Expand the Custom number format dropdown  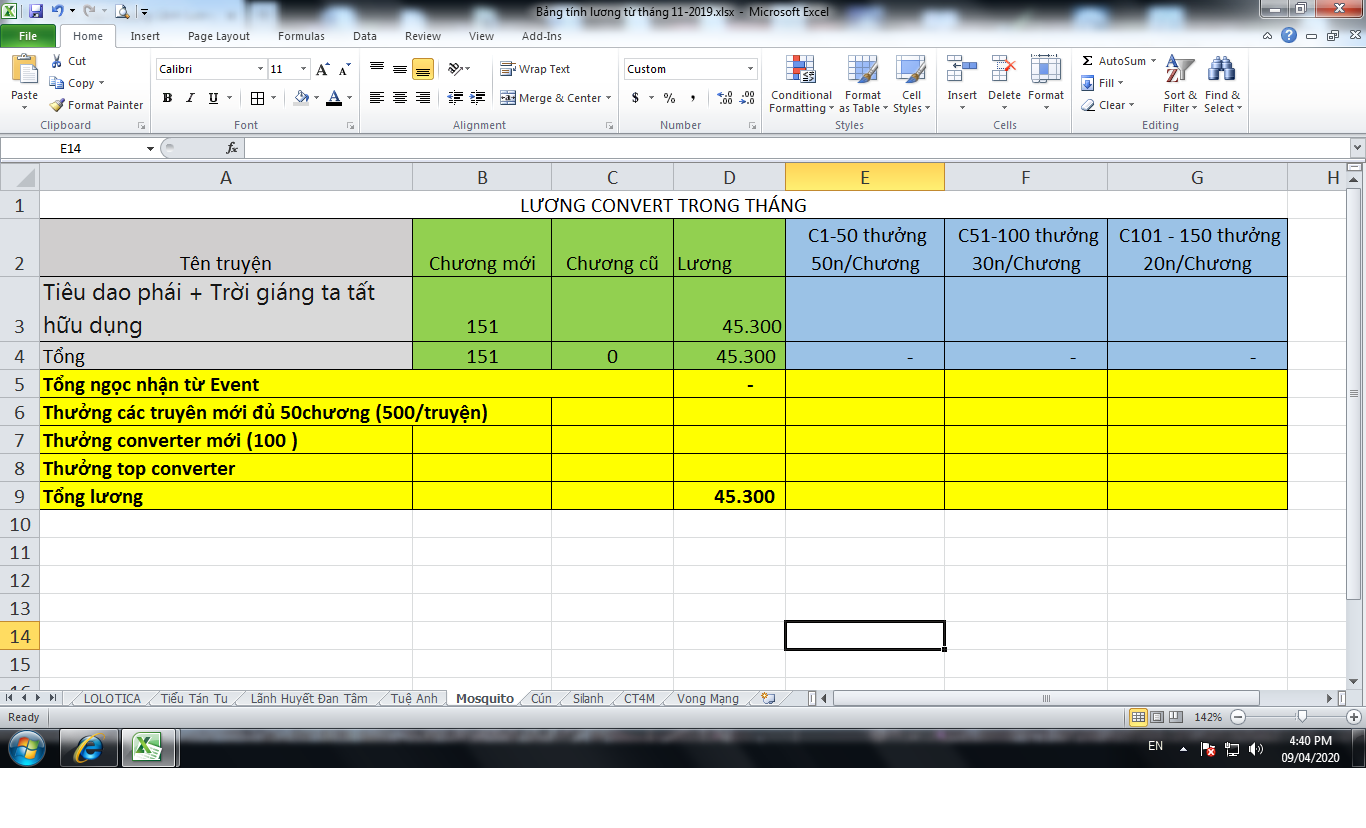(750, 69)
